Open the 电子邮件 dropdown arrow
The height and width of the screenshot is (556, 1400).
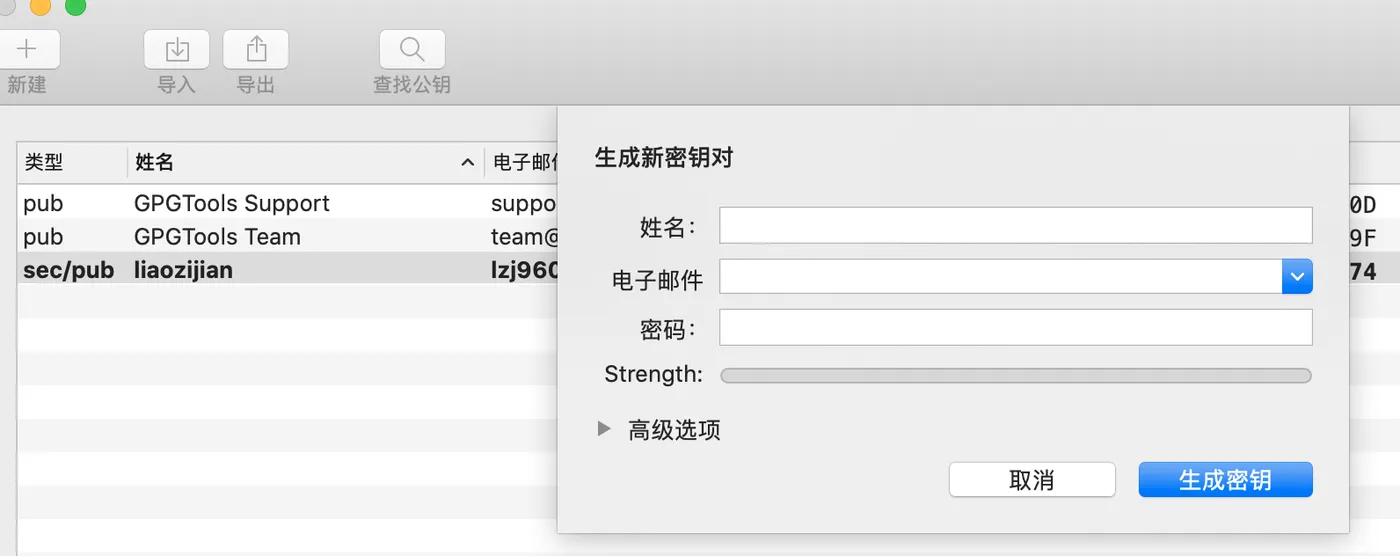pos(1297,277)
